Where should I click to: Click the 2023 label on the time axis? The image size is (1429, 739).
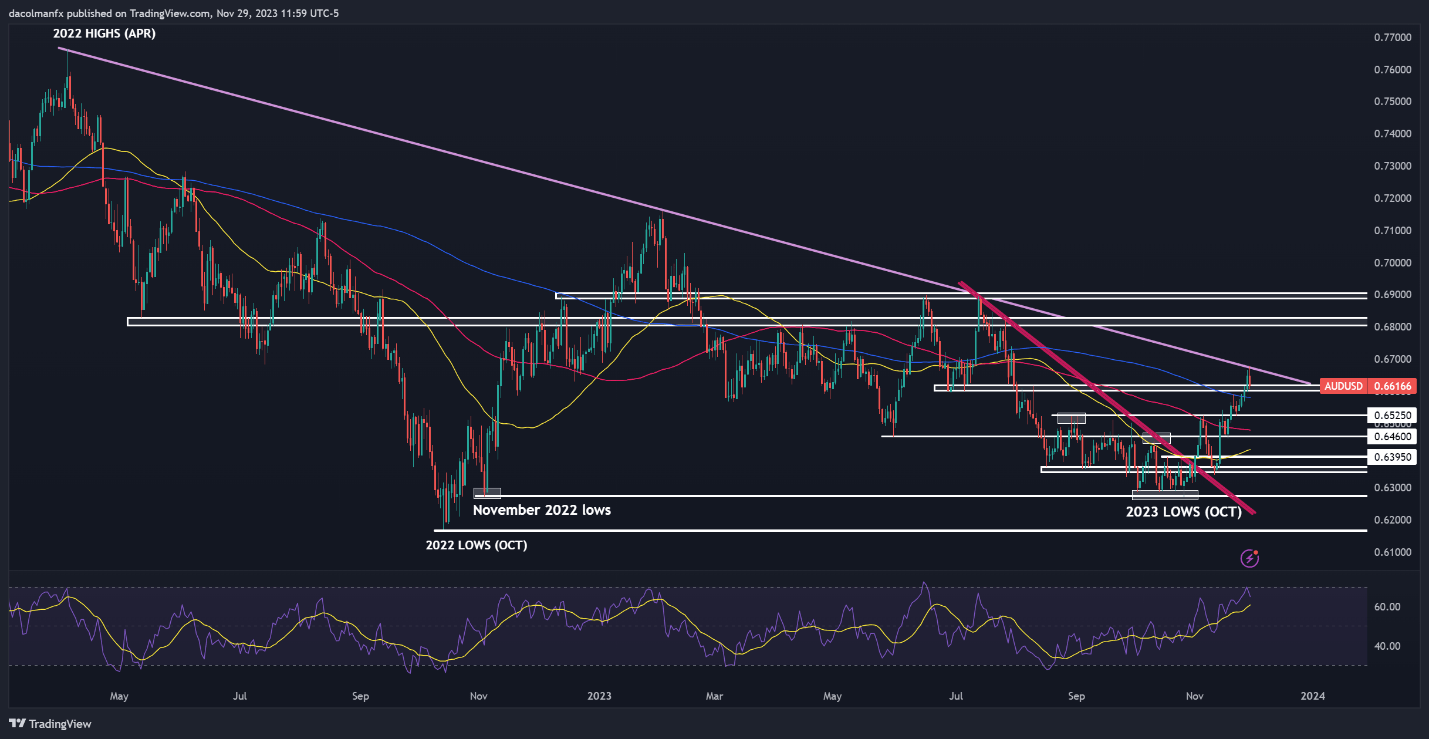pos(599,695)
